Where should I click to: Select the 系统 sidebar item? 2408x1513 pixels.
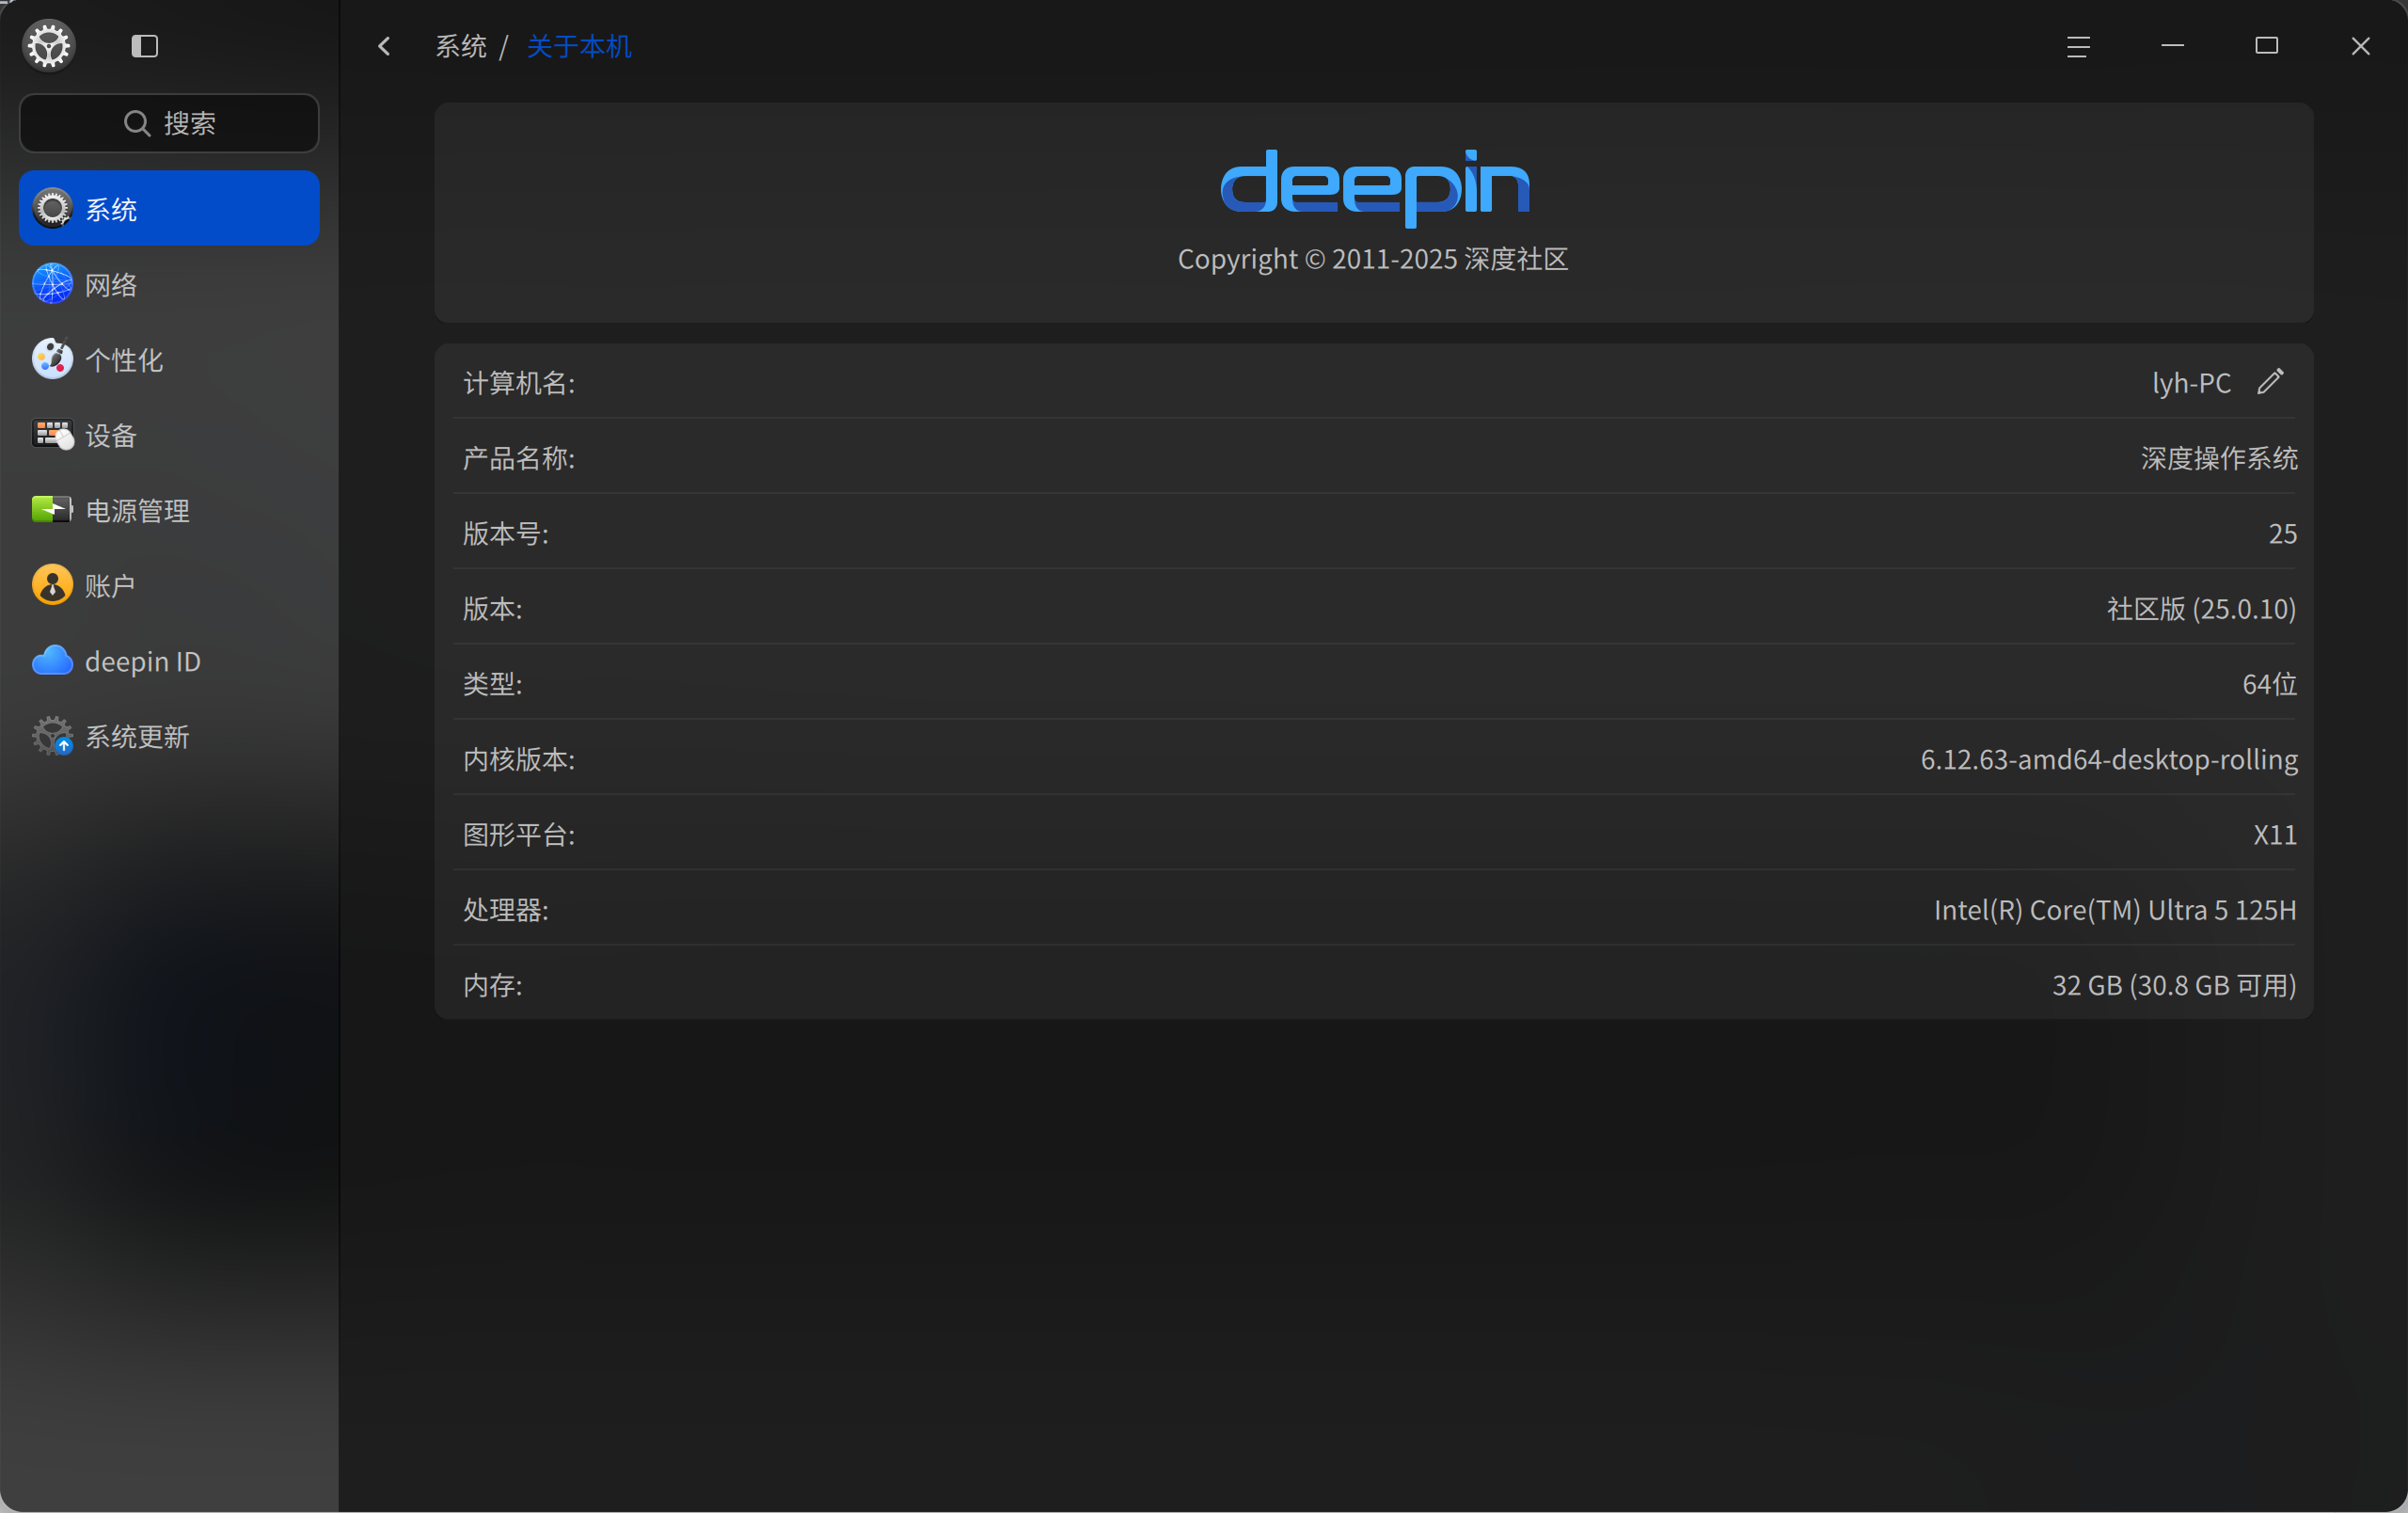click(169, 208)
